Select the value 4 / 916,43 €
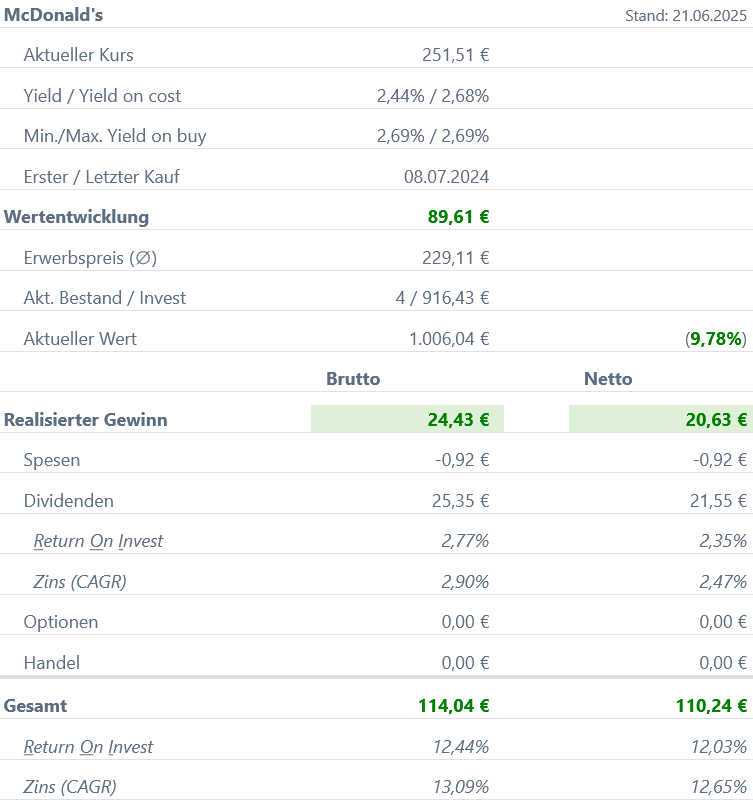 442,298
